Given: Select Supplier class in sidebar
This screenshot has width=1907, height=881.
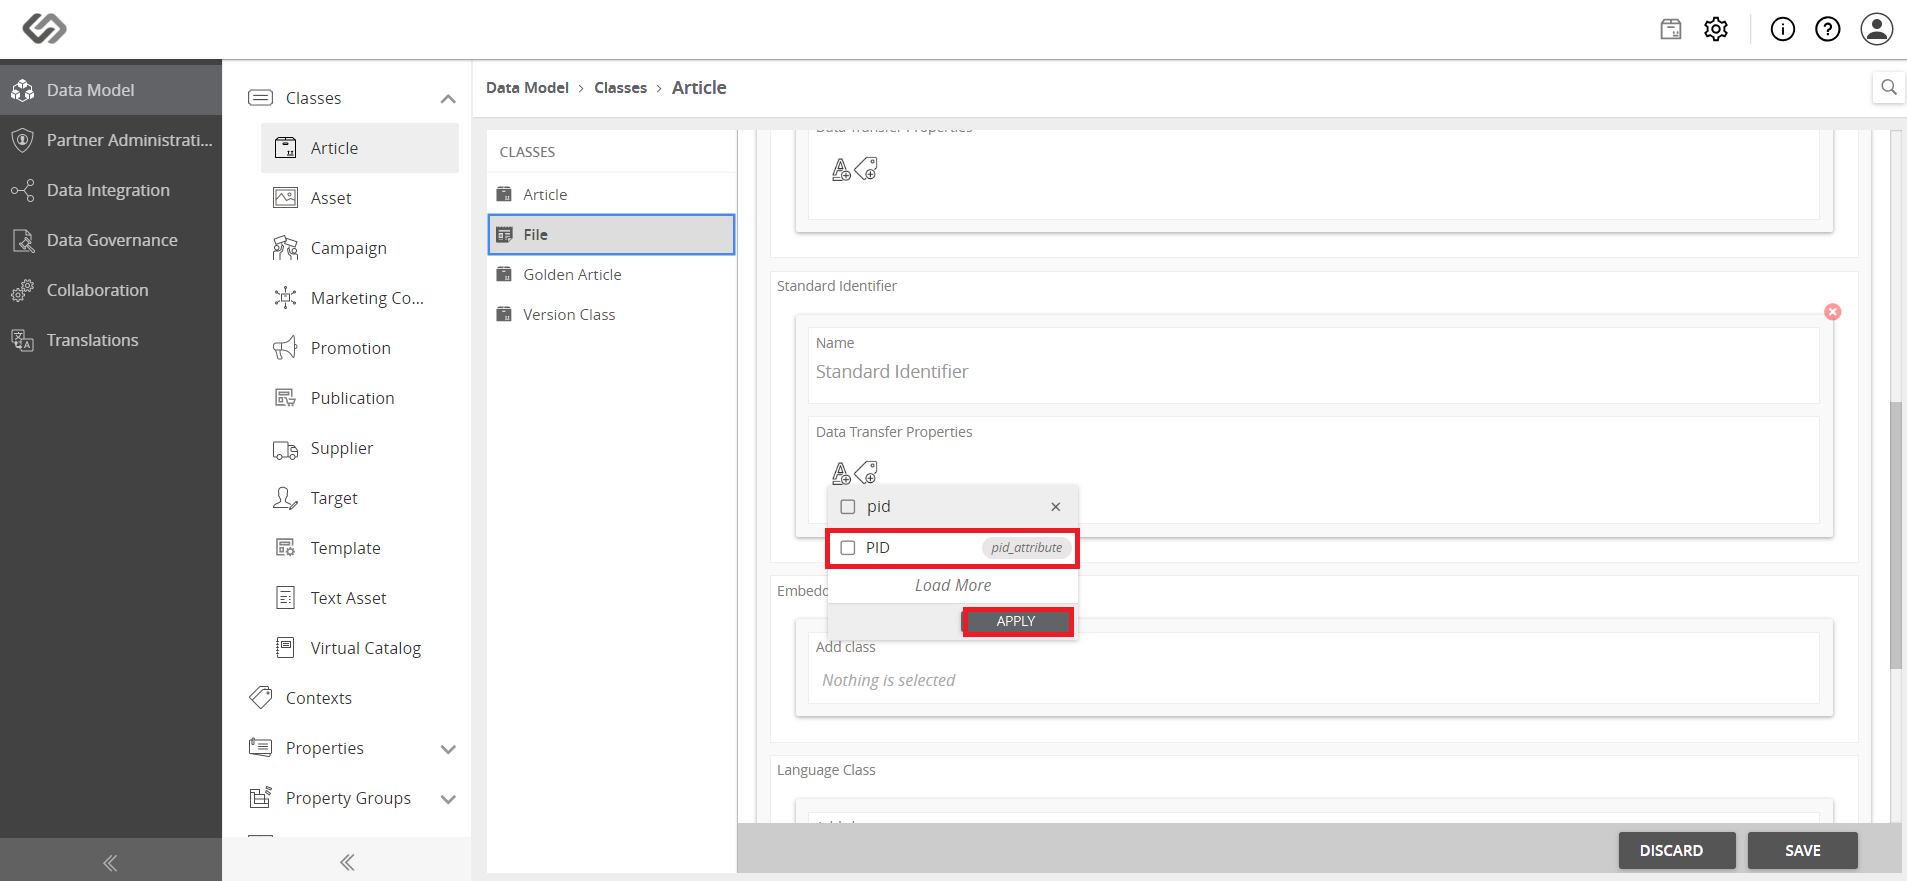Looking at the screenshot, I should (360, 448).
